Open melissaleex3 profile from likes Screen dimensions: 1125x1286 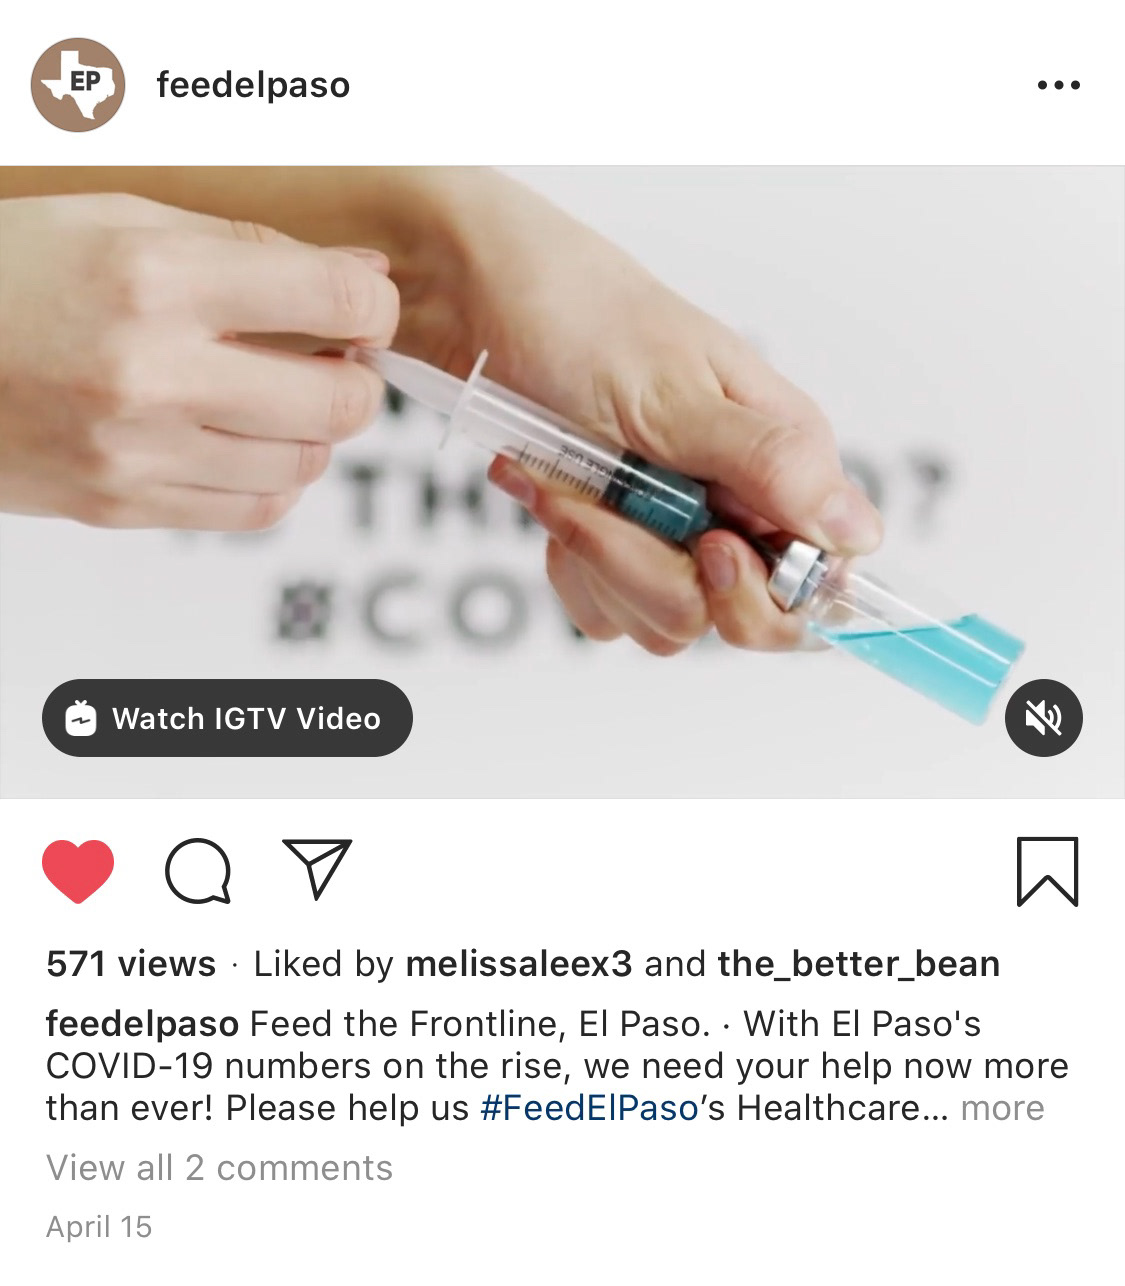point(519,964)
